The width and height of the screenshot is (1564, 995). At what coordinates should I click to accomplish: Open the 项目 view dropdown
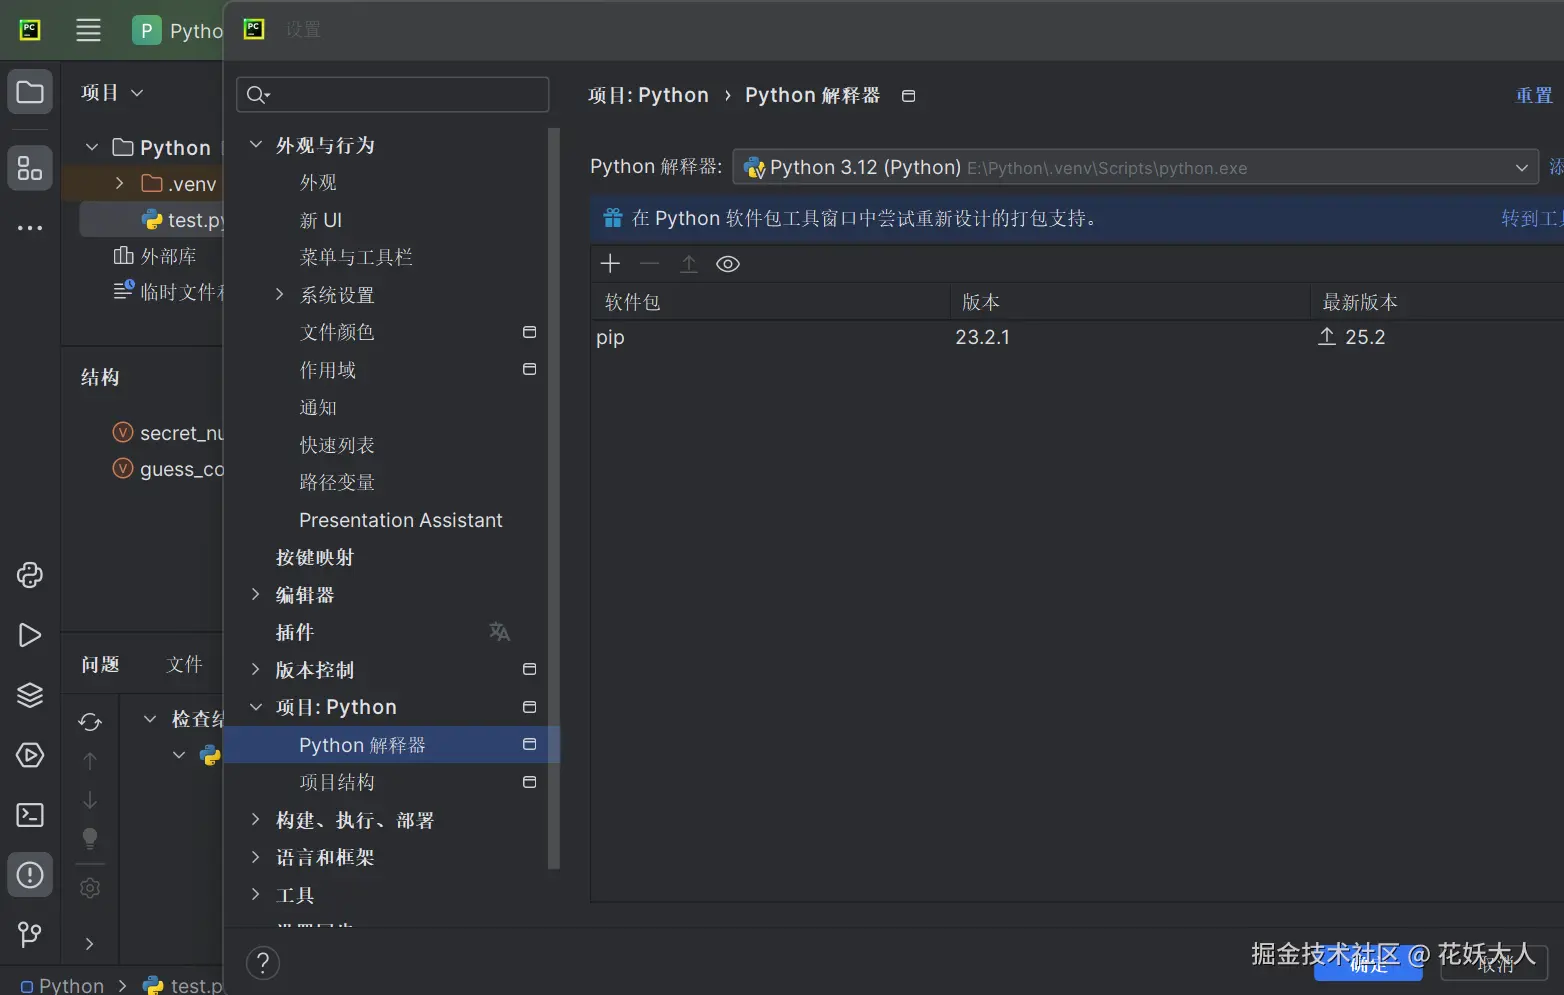[112, 93]
